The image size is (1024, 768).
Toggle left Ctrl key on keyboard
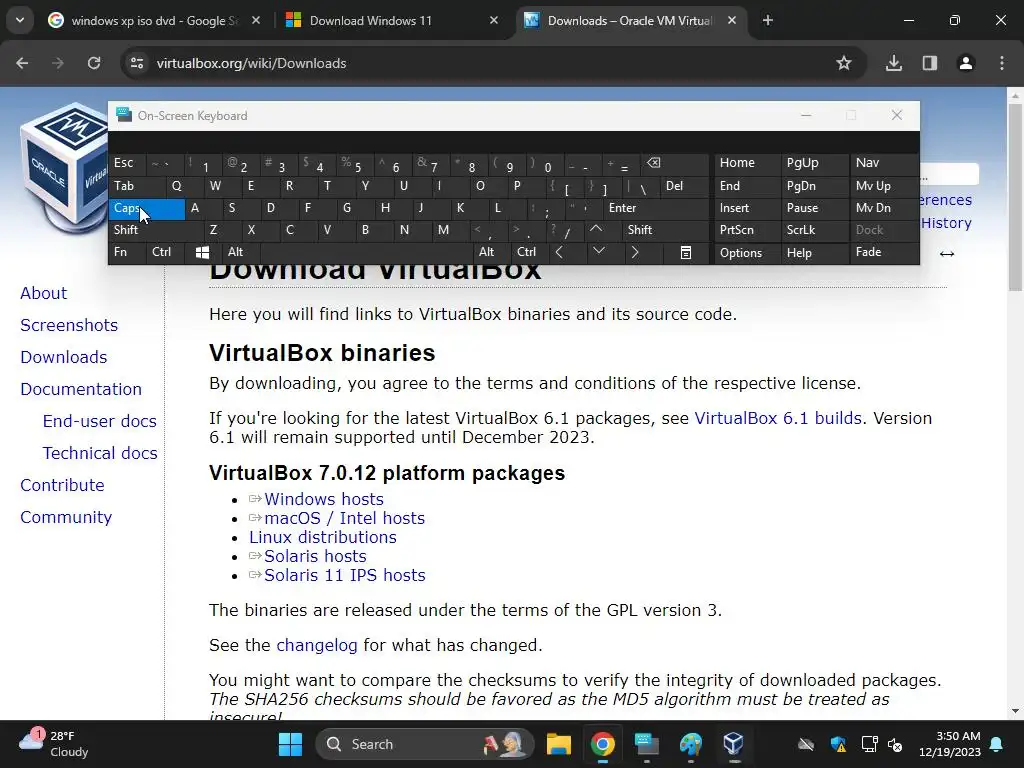(165, 252)
